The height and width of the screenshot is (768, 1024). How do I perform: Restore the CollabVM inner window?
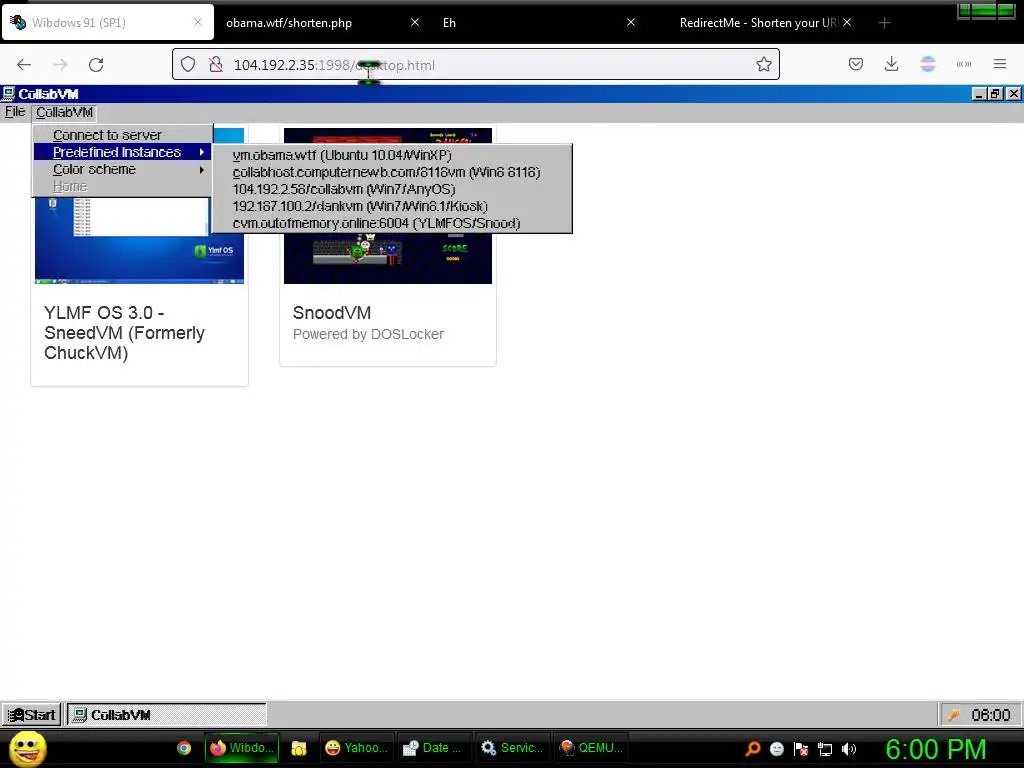[995, 94]
